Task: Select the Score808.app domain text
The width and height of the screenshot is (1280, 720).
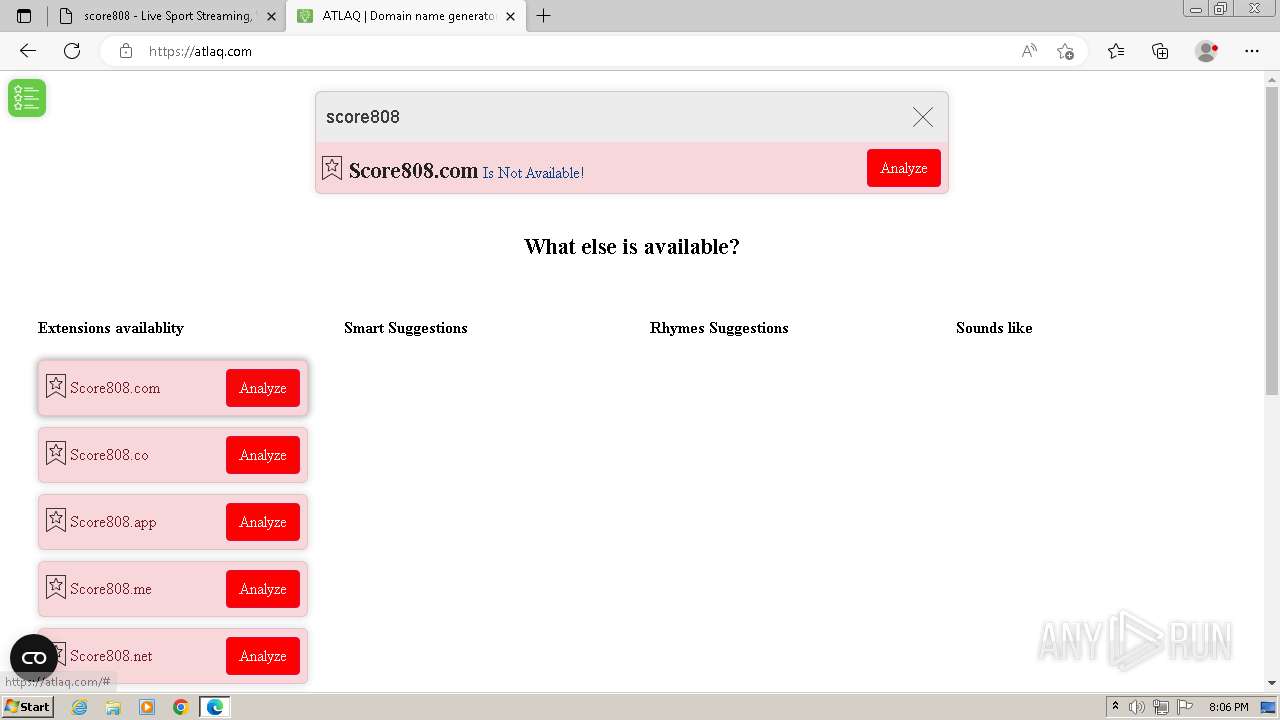Action: tap(113, 522)
